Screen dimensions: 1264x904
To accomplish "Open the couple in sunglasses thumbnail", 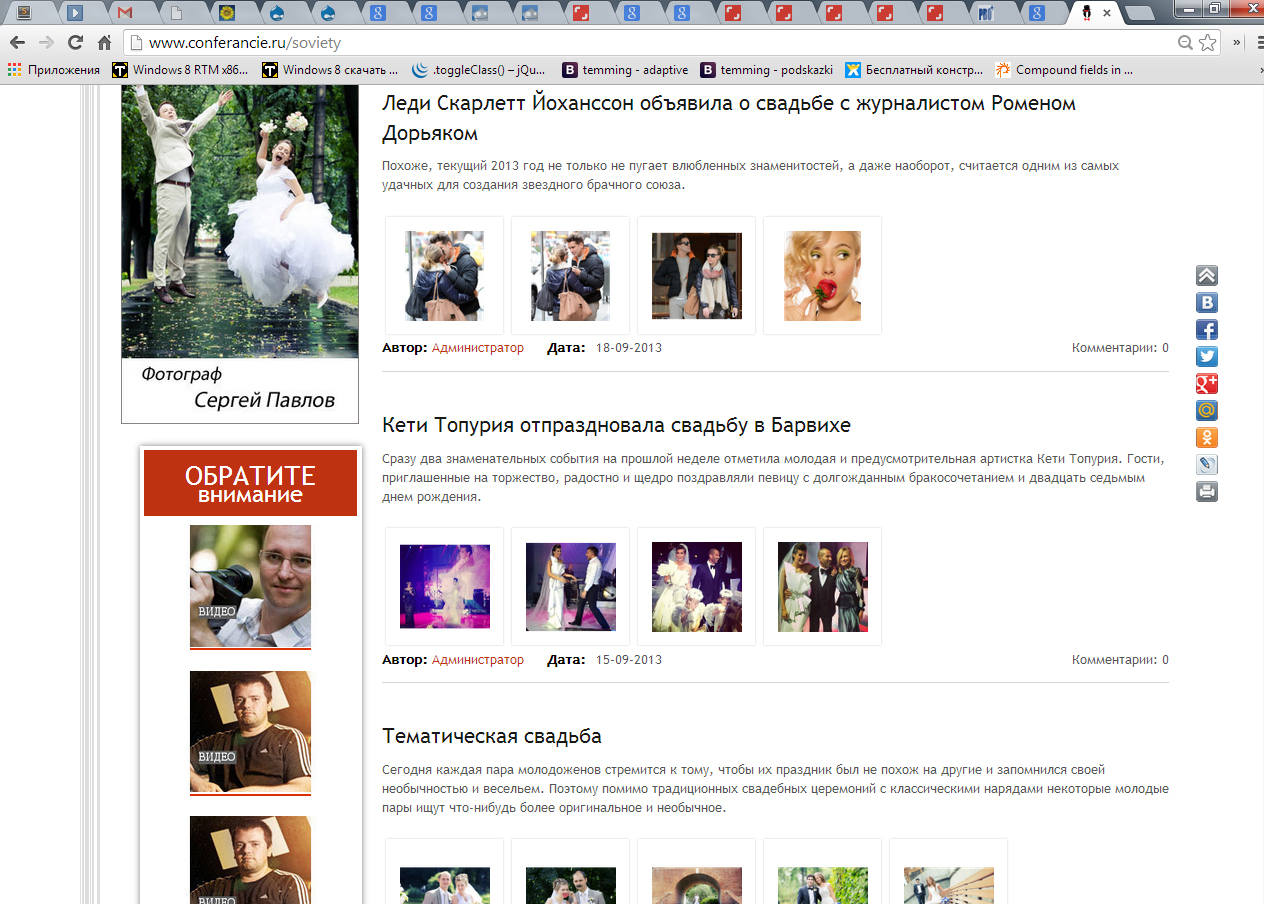I will point(696,276).
